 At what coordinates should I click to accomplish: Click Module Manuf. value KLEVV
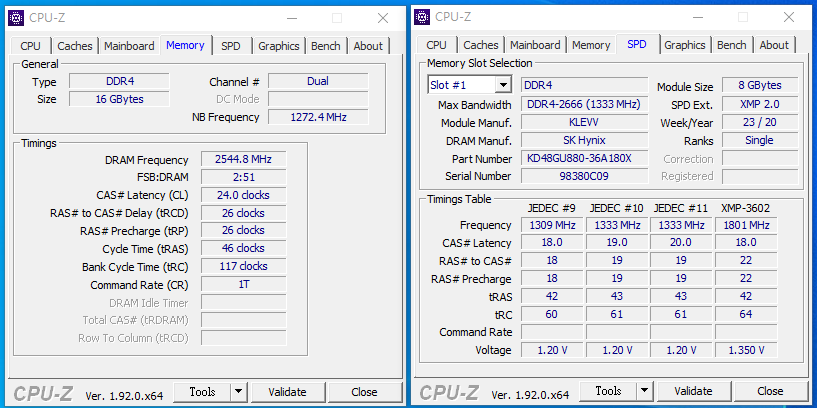[585, 122]
